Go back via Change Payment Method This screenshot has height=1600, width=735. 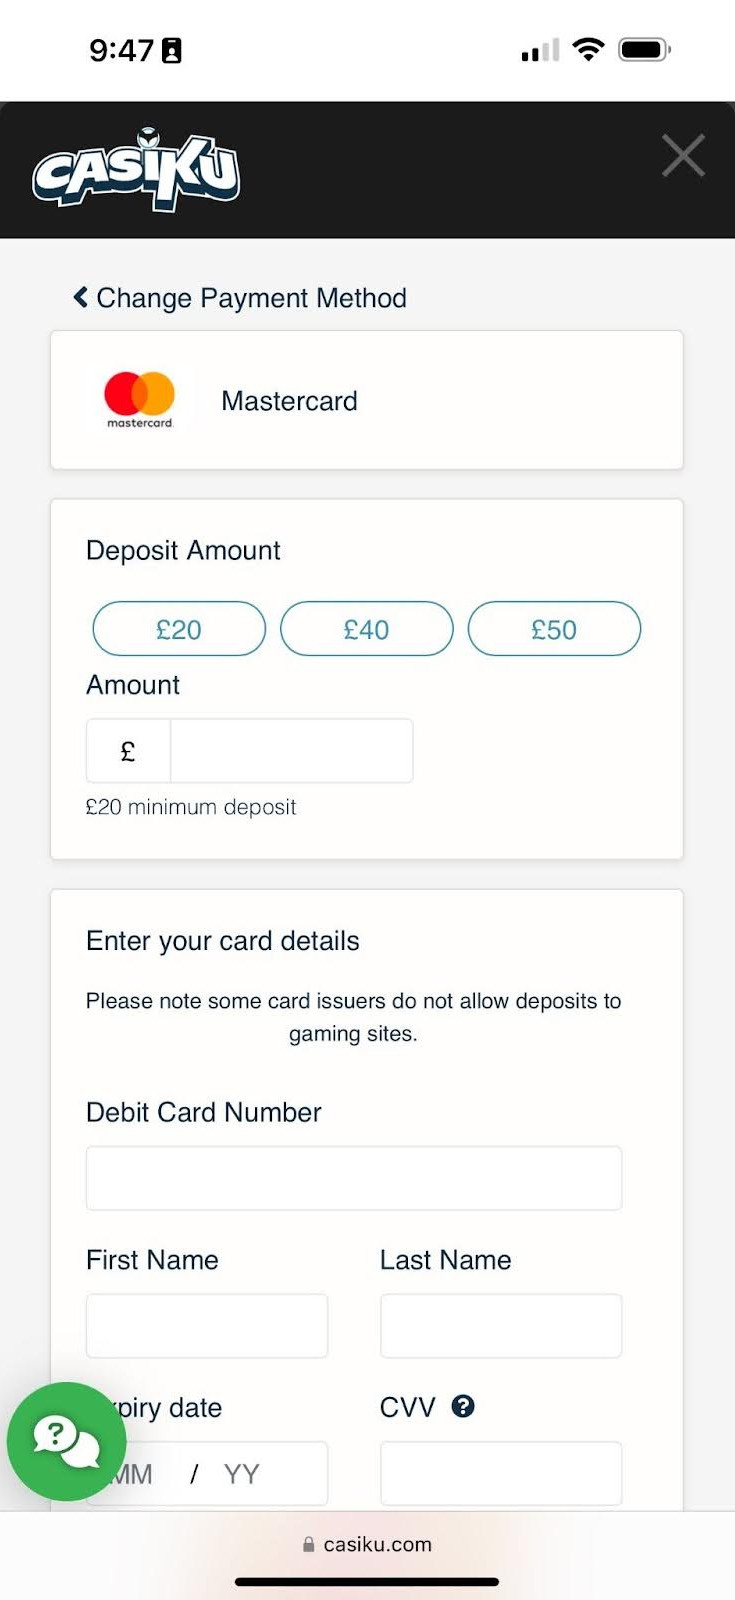(251, 298)
